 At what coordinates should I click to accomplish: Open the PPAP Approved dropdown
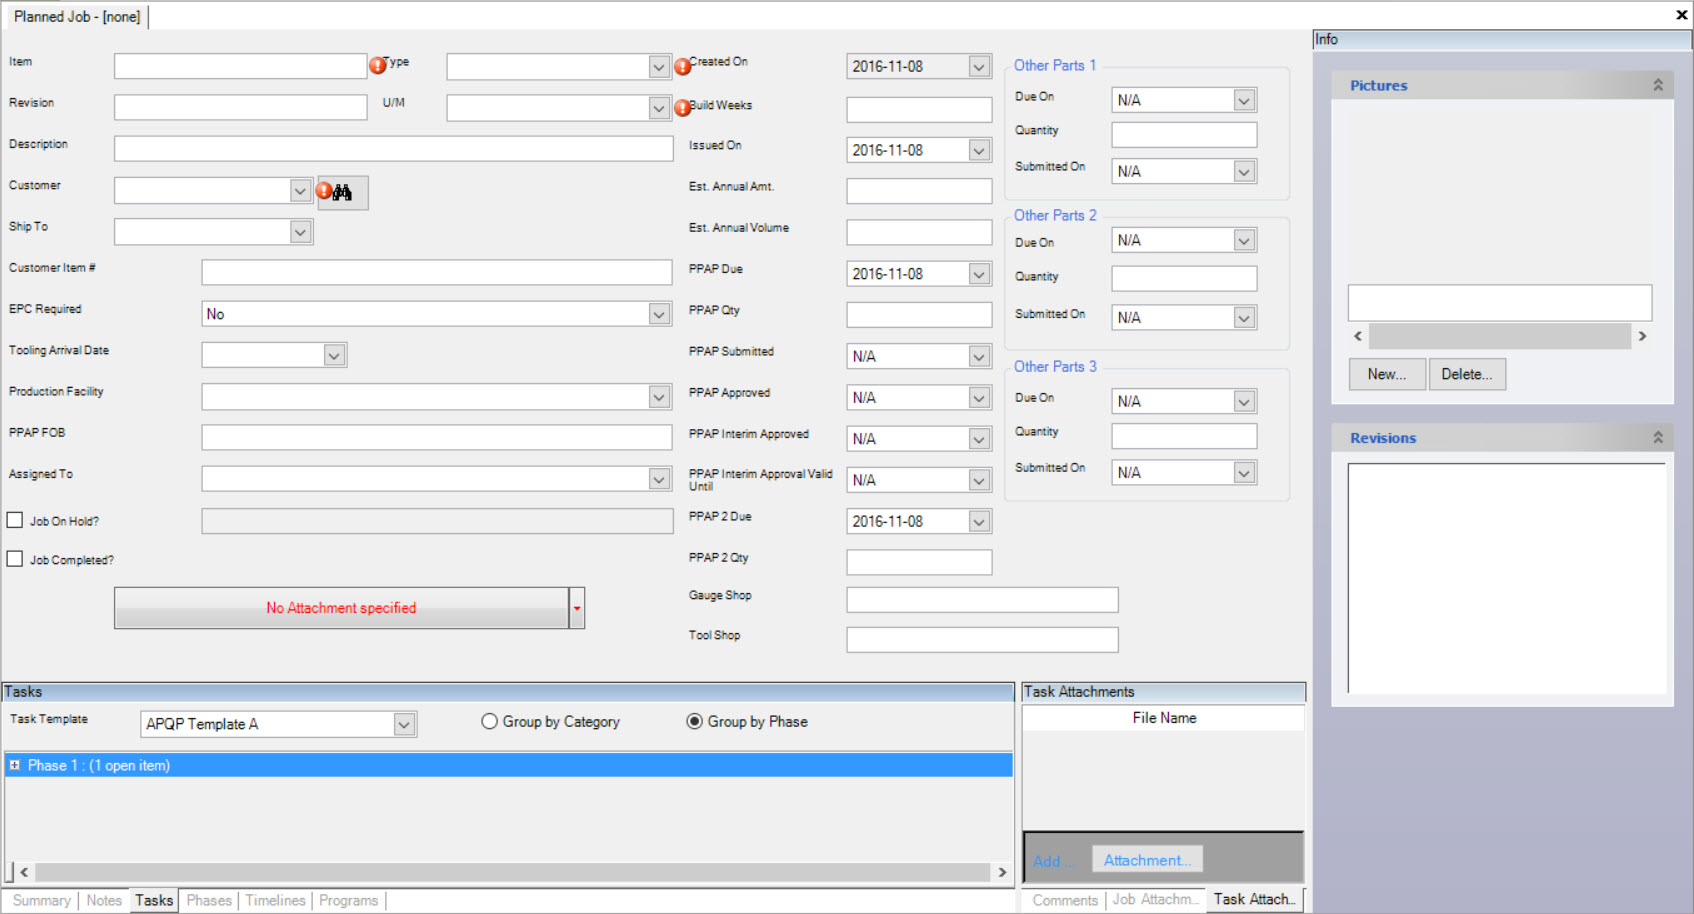979,398
